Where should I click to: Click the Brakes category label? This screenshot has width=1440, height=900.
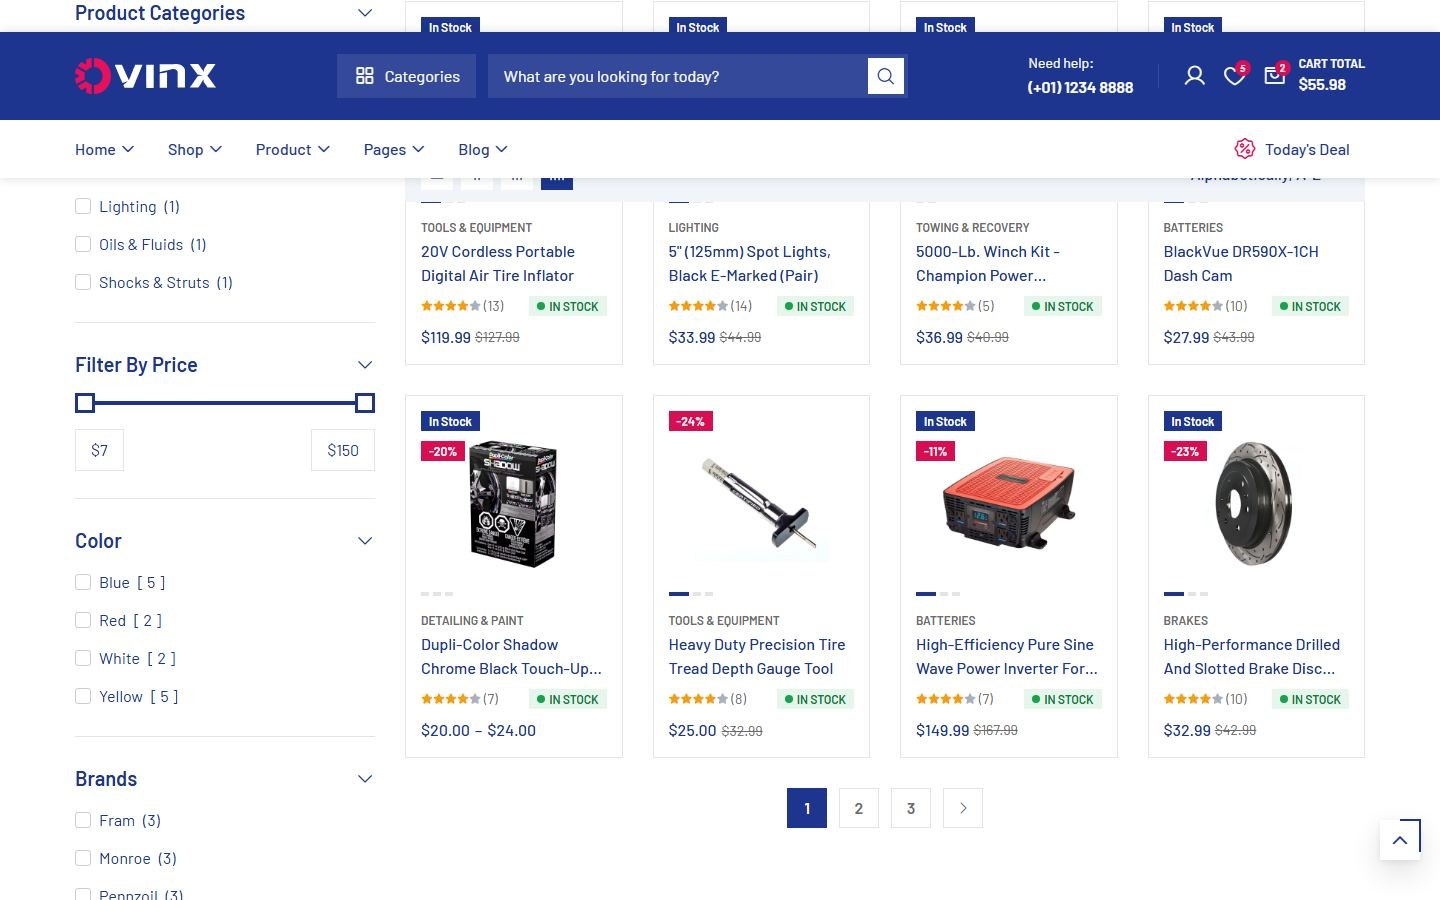tap(1186, 621)
